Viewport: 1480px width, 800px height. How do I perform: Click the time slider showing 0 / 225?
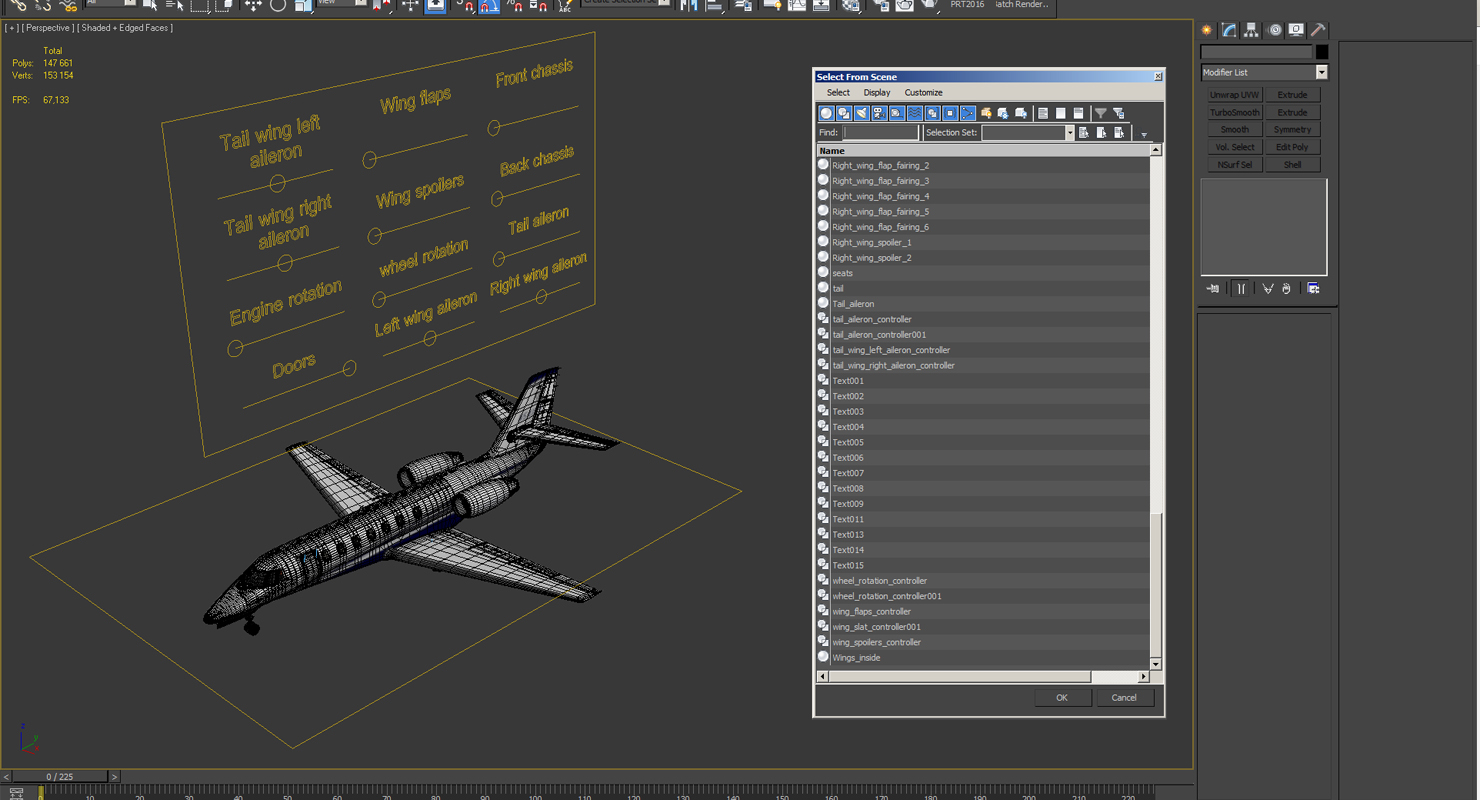pos(60,776)
